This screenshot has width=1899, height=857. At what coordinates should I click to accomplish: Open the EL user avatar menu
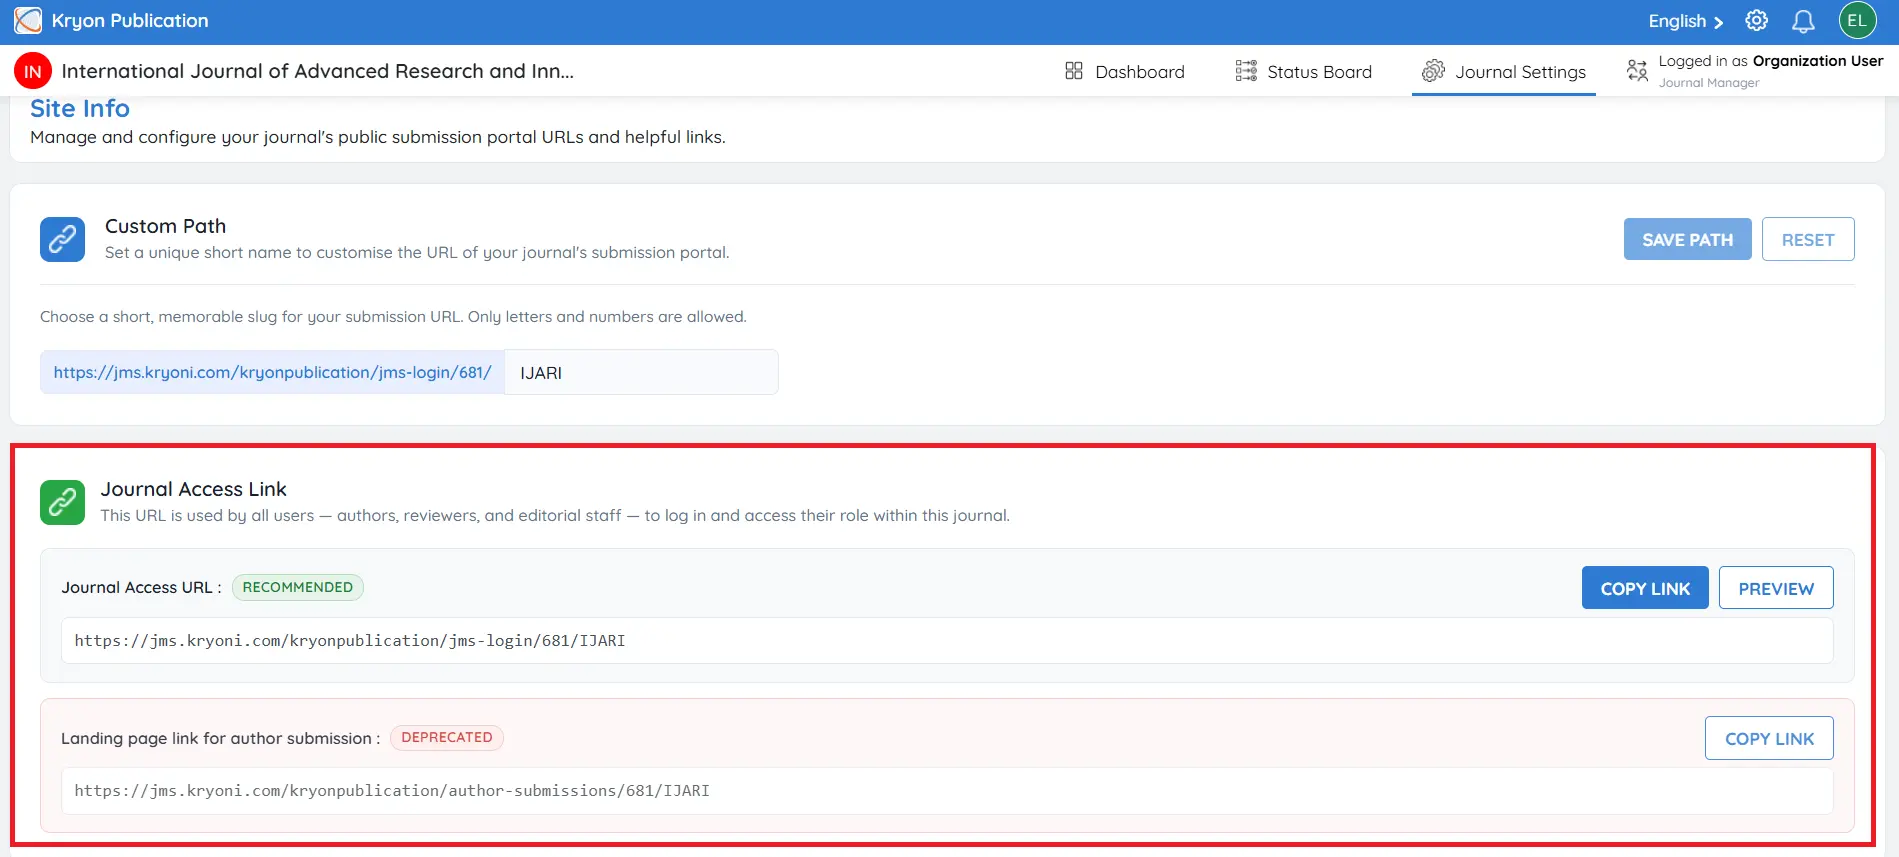coord(1857,21)
